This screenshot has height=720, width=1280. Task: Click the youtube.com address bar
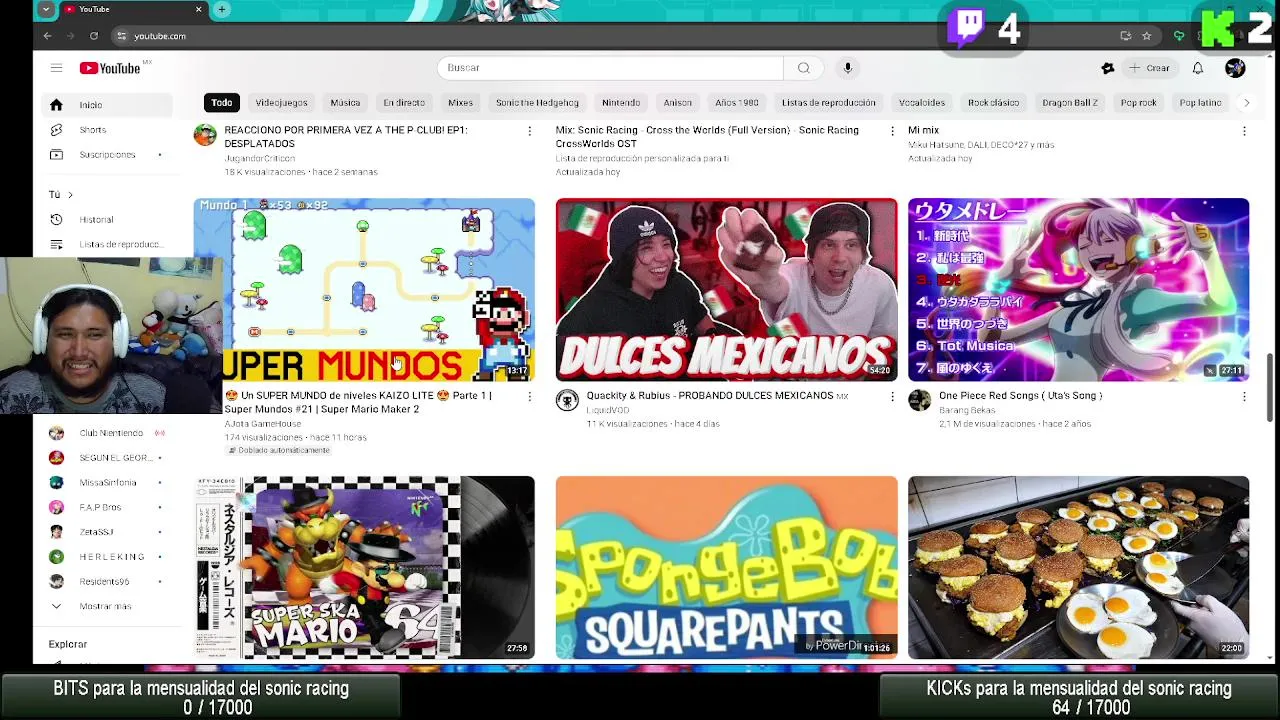click(x=610, y=36)
